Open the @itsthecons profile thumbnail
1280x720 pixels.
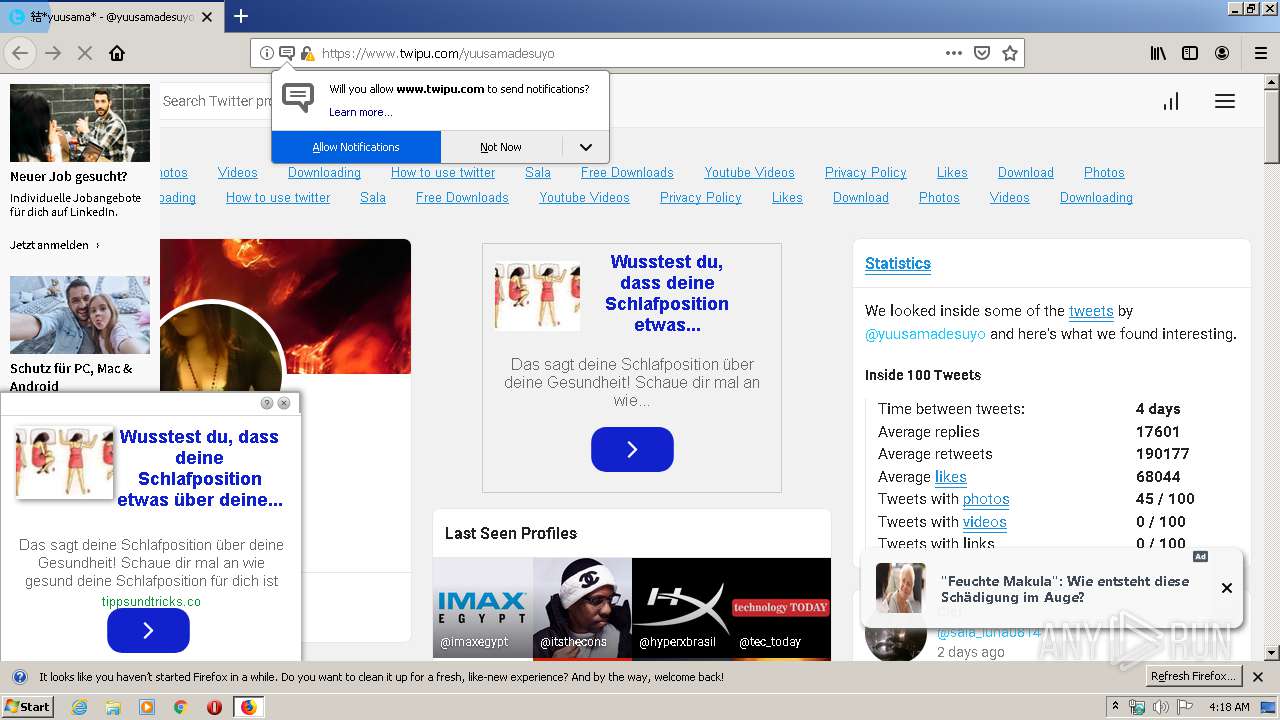point(582,608)
